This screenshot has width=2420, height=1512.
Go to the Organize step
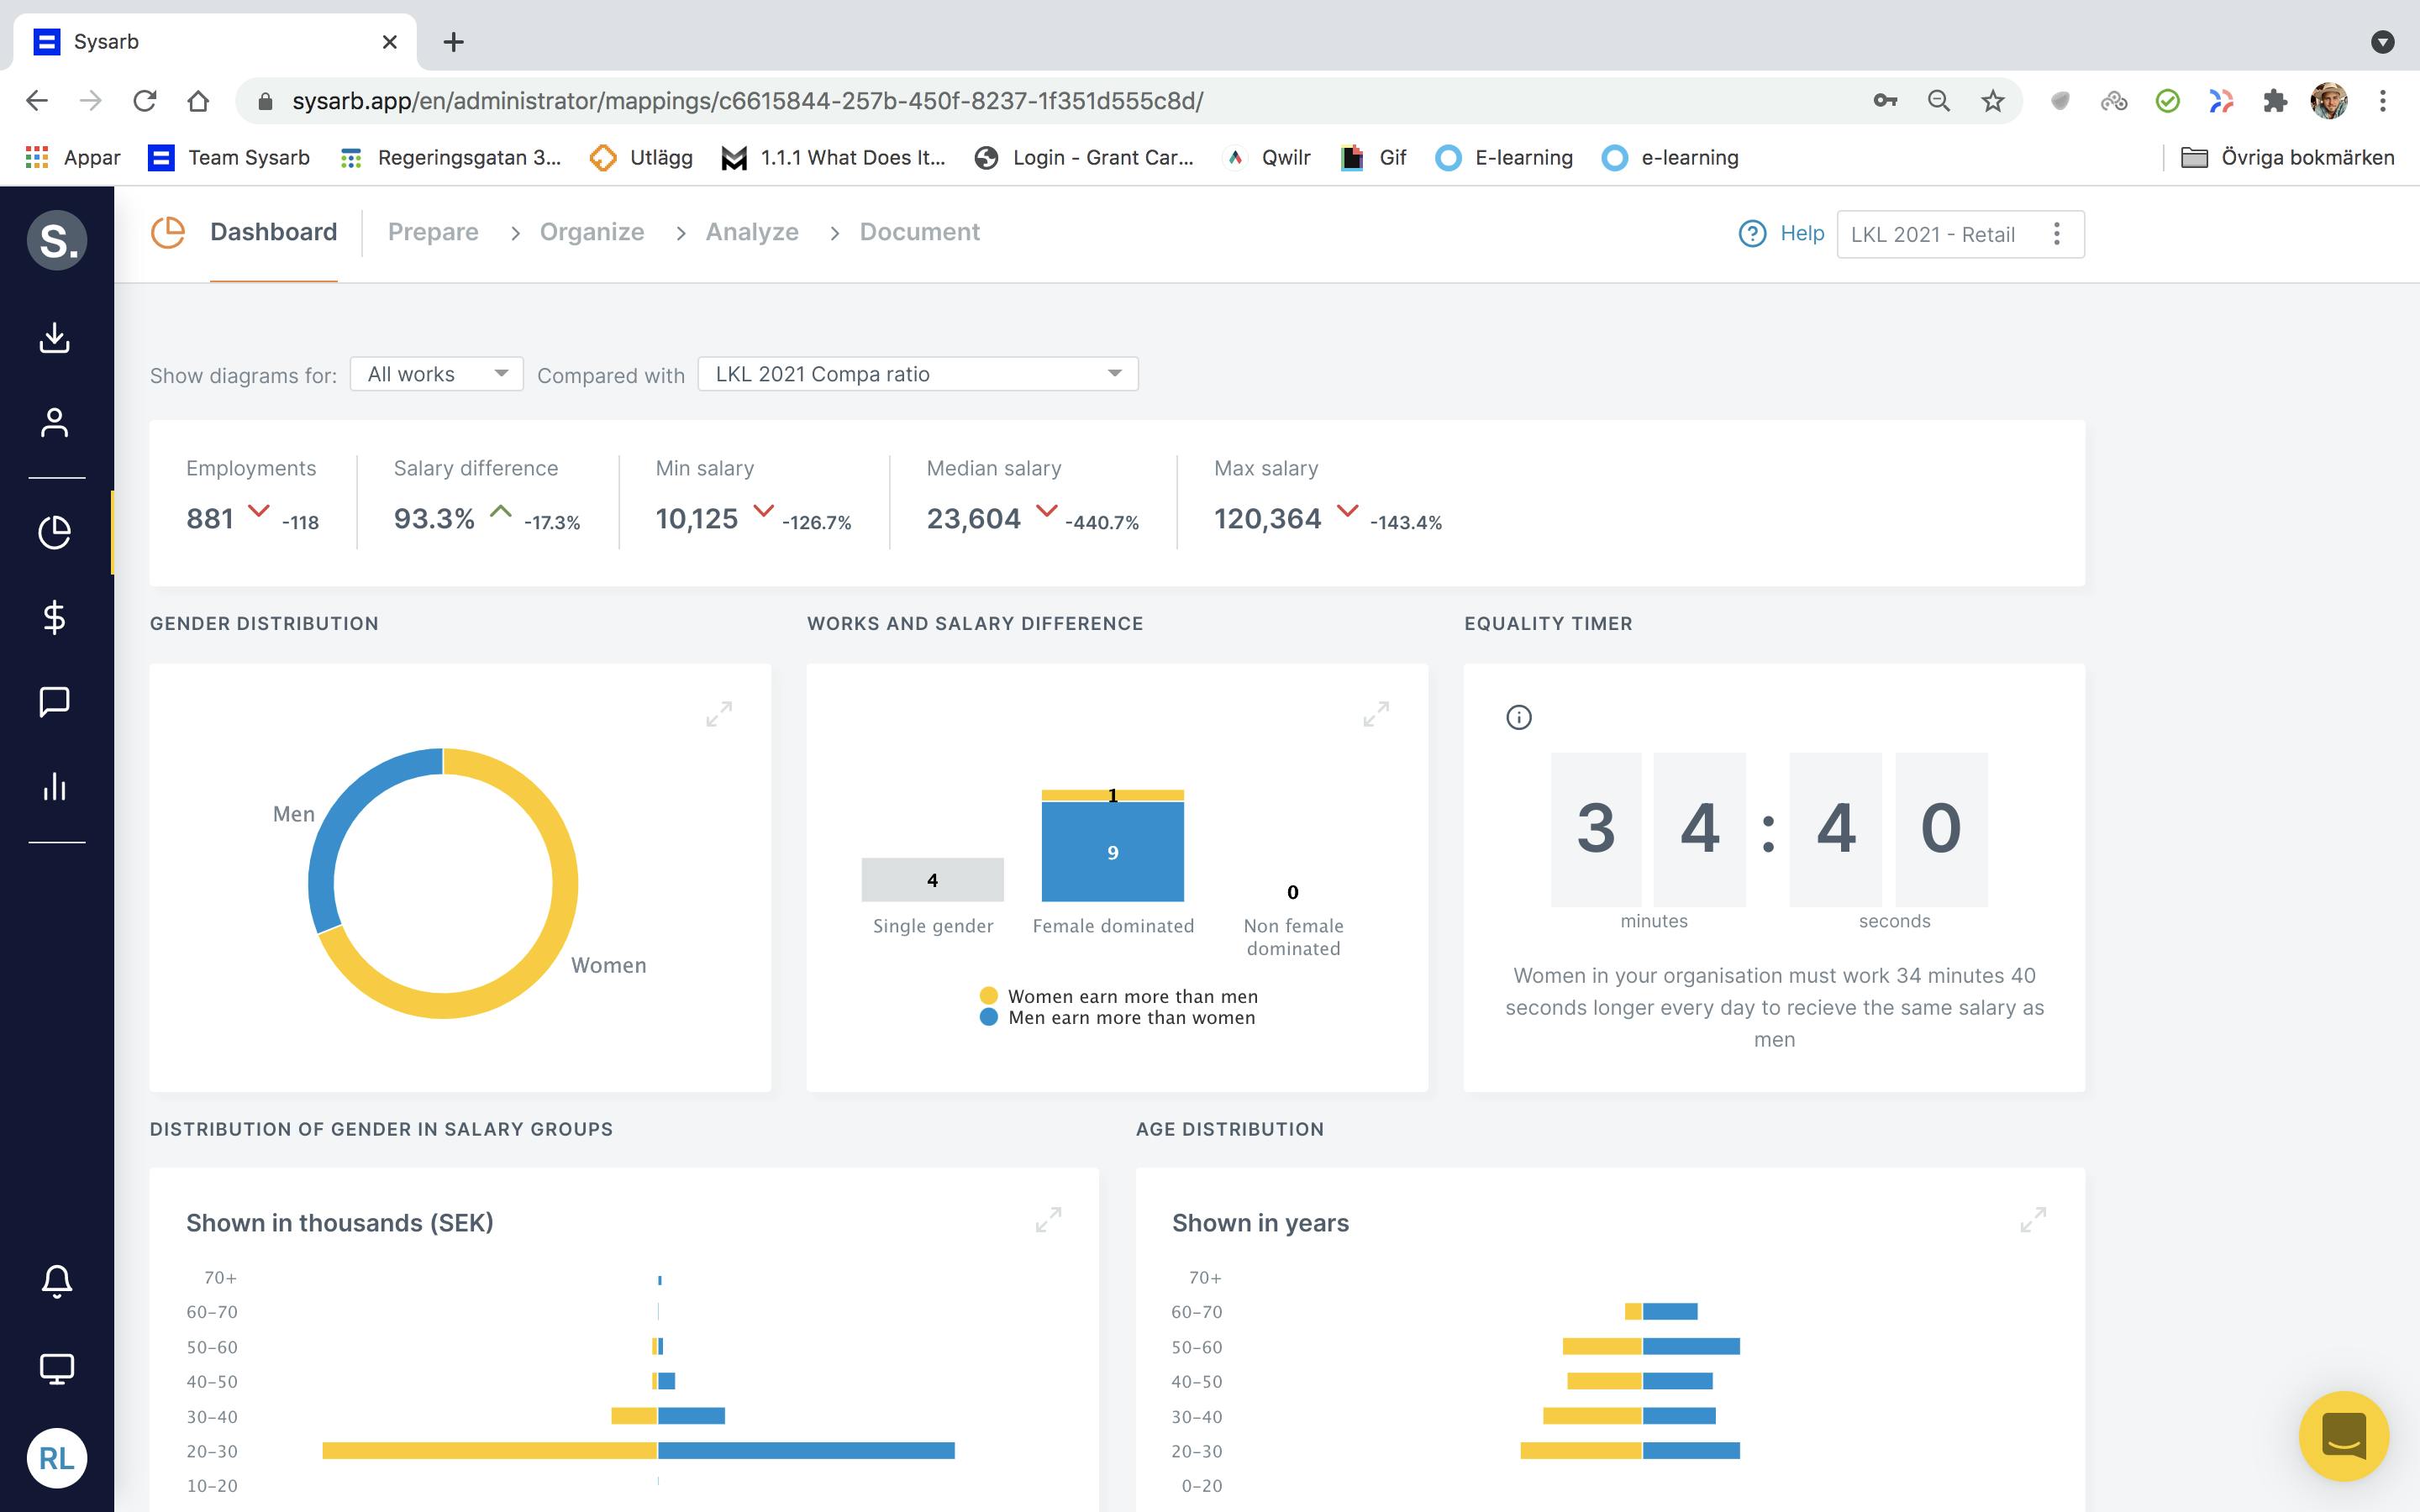pyautogui.click(x=591, y=232)
